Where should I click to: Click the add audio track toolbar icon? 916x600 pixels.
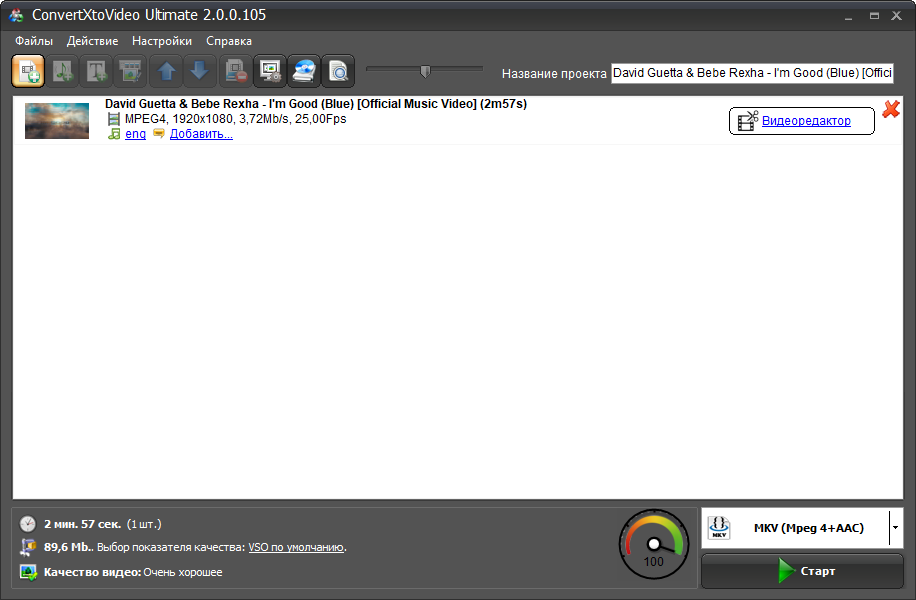pos(63,71)
